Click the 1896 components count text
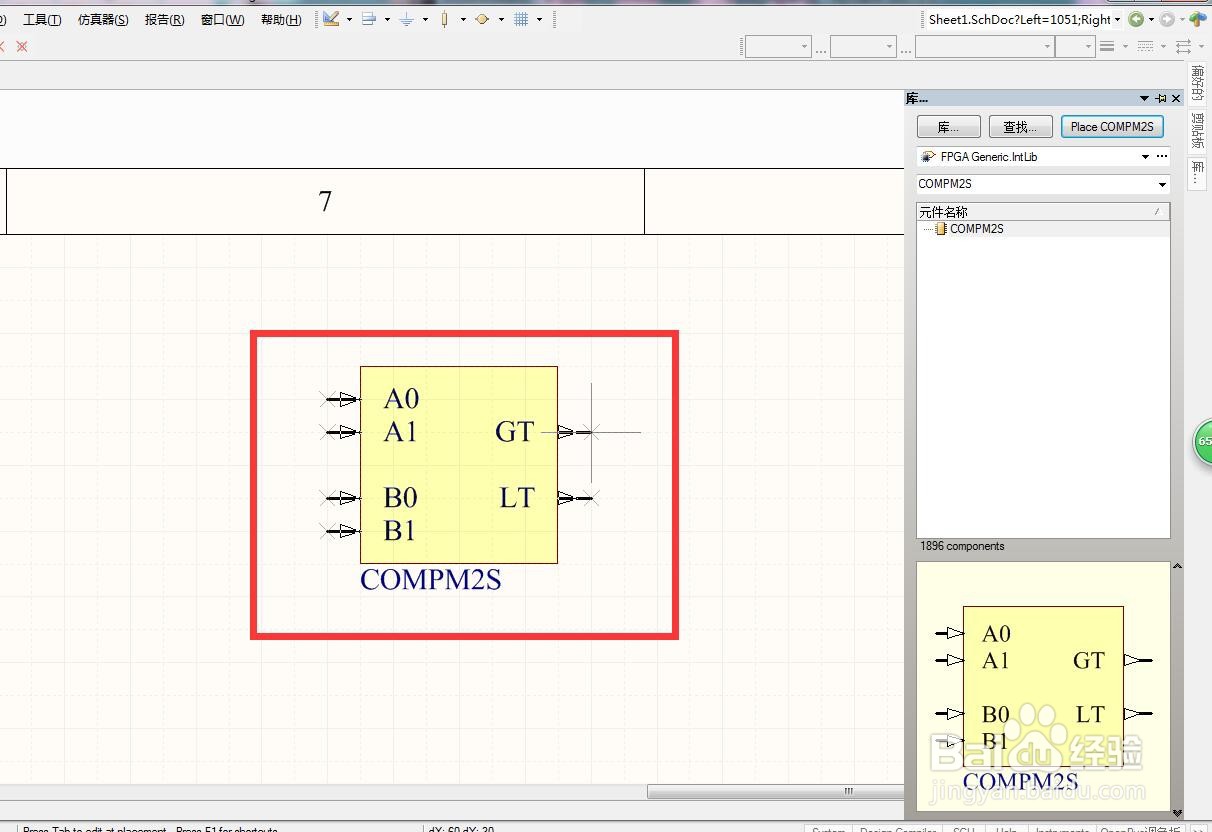1212x832 pixels. (962, 546)
